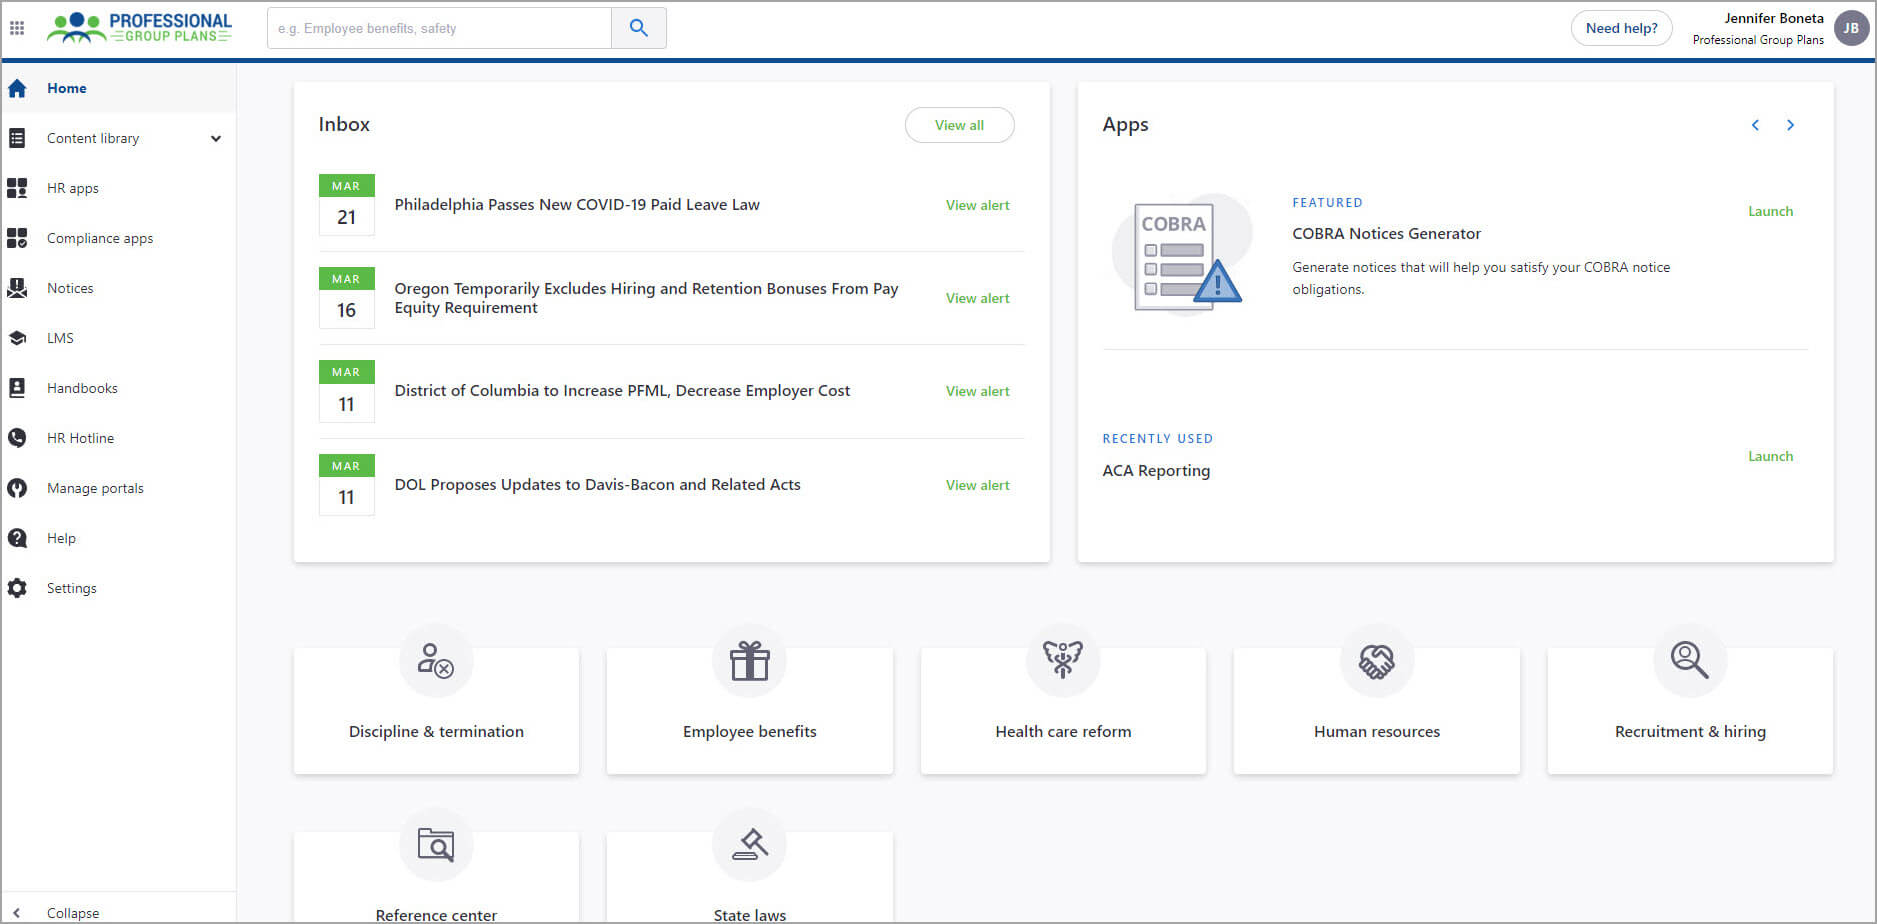Open the Human resources handshake icon
The width and height of the screenshot is (1877, 924).
[x=1376, y=661]
